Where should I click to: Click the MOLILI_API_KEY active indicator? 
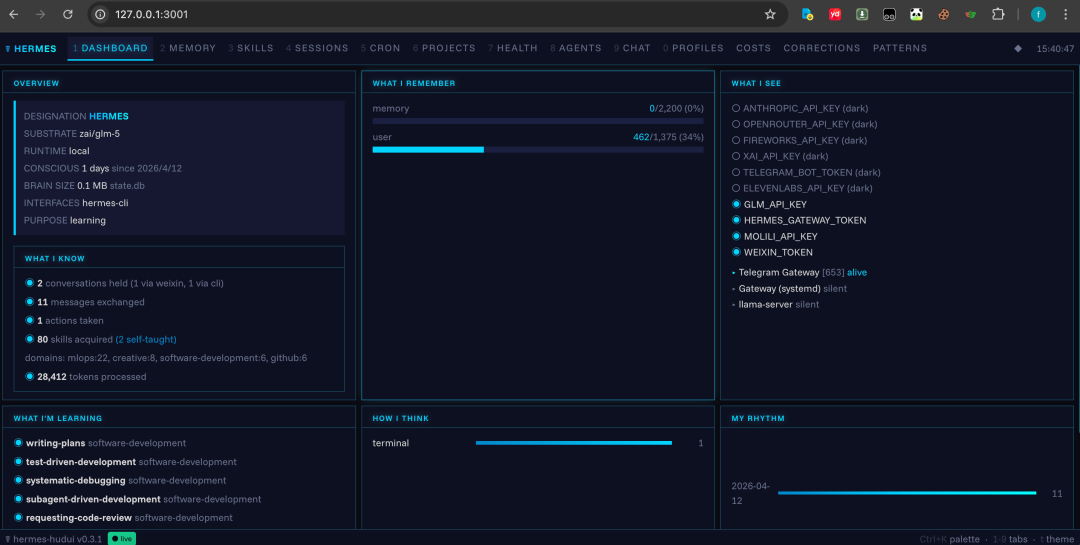tap(736, 236)
